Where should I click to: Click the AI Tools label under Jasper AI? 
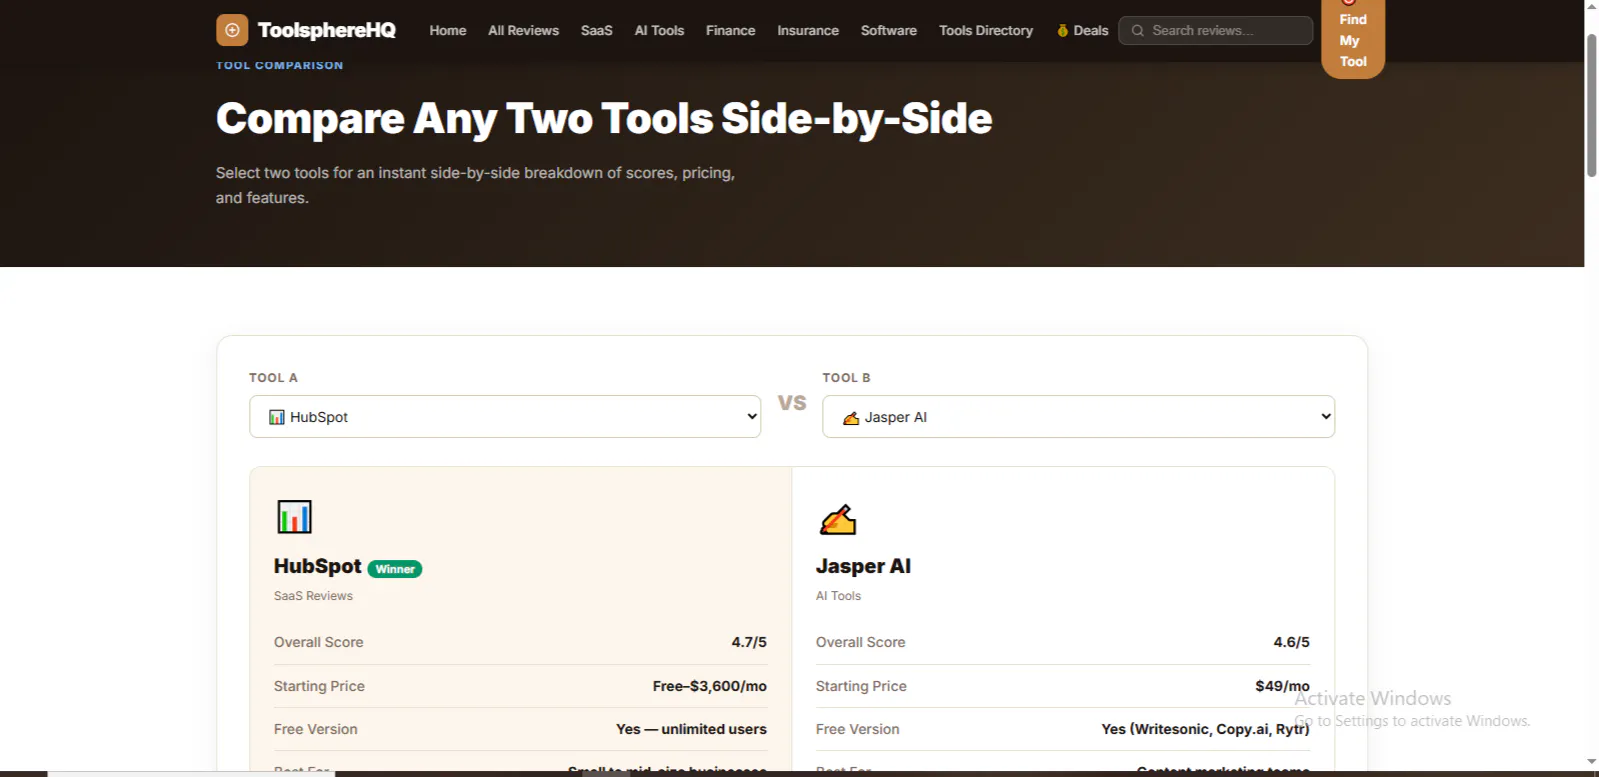[838, 596]
